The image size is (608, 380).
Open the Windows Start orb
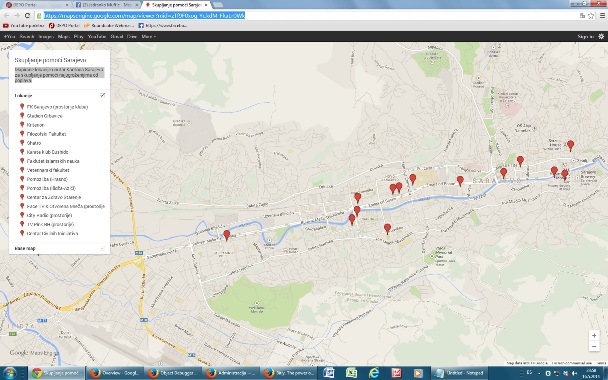coord(10,373)
